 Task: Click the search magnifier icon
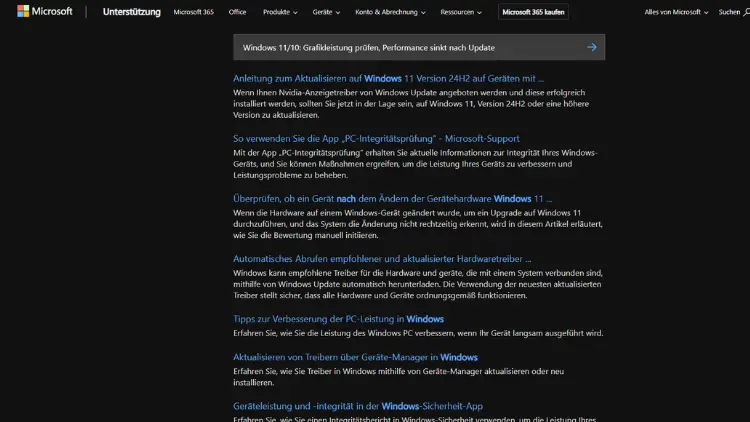[x=747, y=12]
